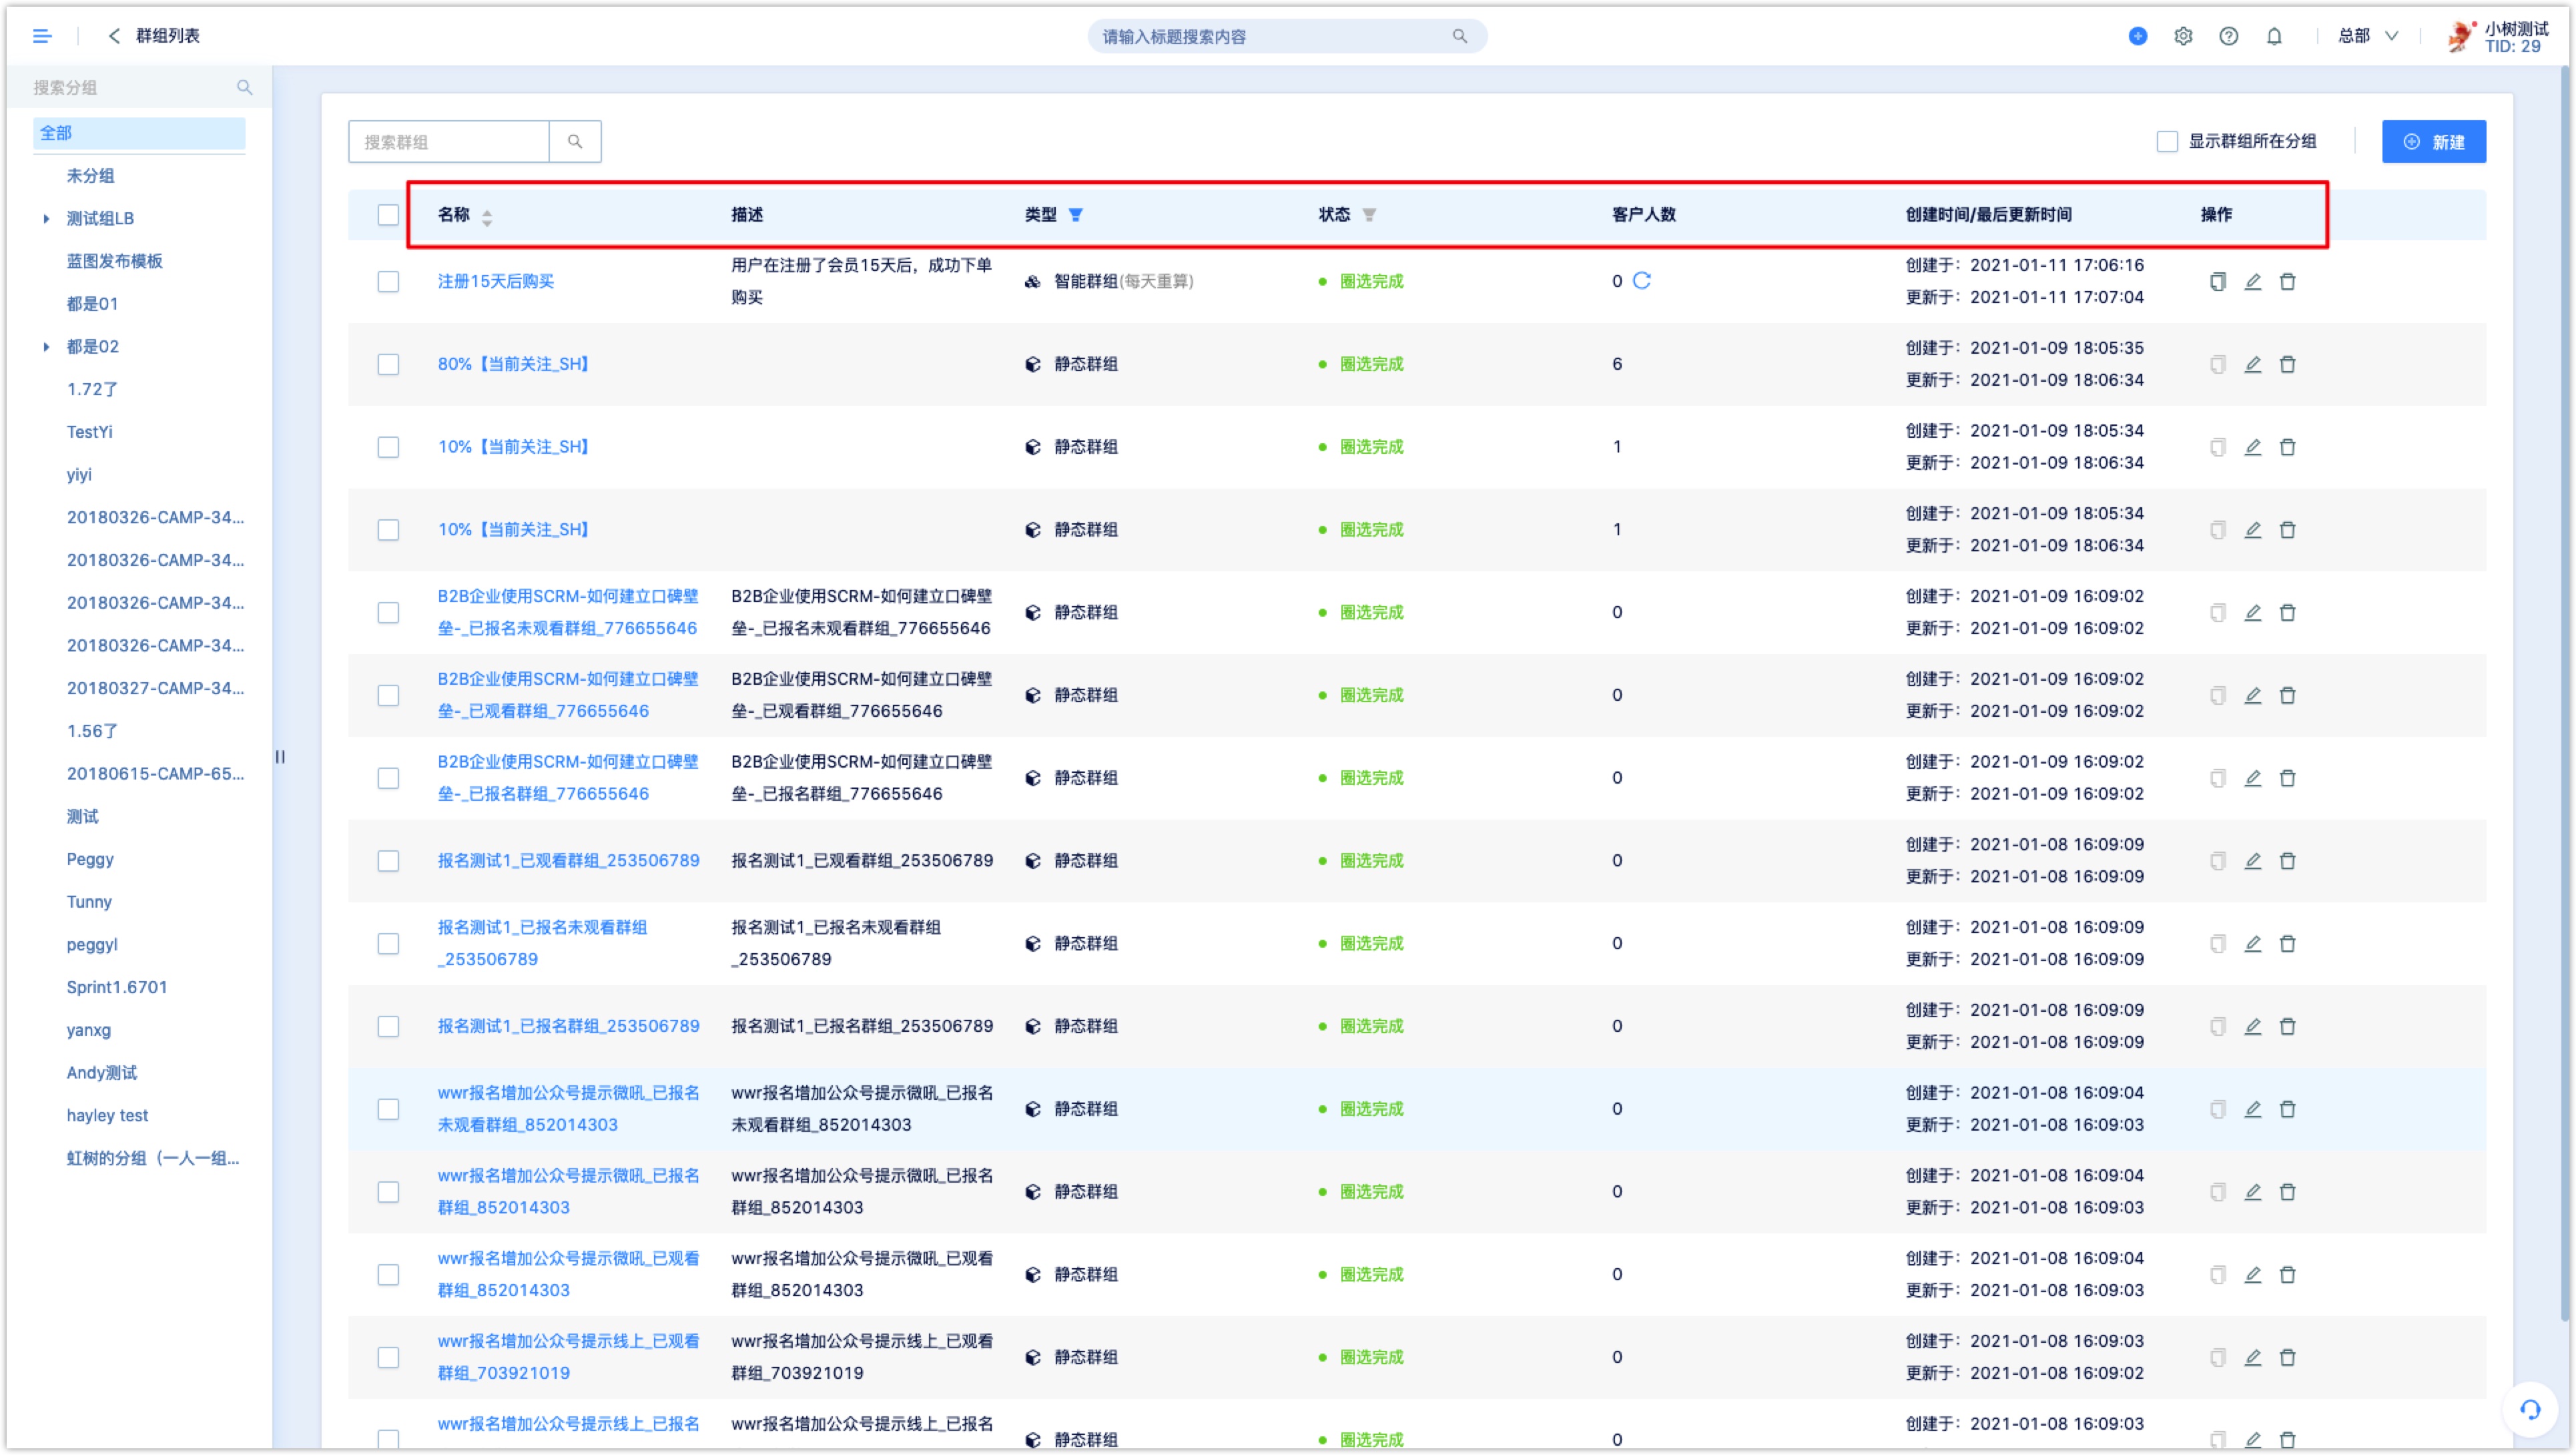2576x1455 pixels.
Task: Collapse sidebar with the divider handle
Action: (280, 757)
